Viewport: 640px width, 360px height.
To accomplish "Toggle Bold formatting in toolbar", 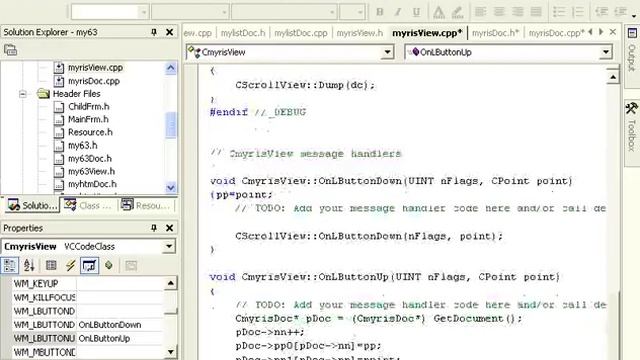I will pos(380,12).
